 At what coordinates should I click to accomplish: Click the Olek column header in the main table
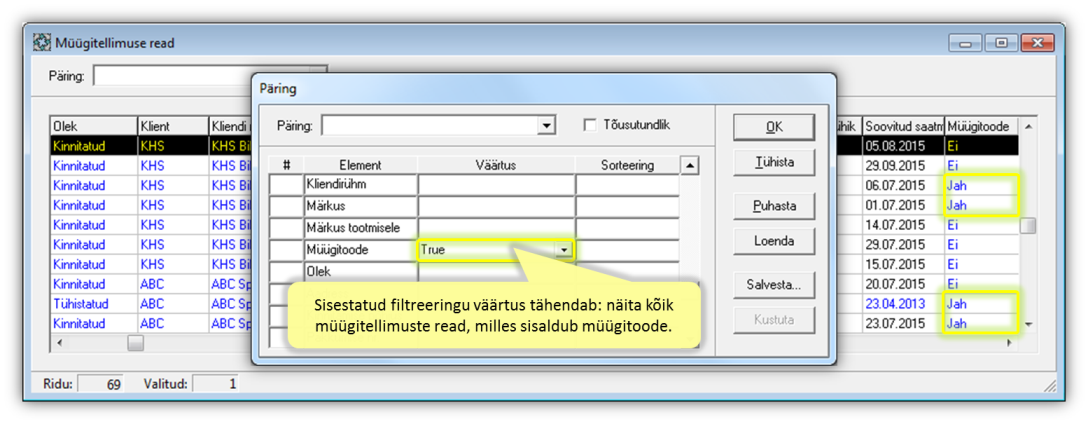94,127
